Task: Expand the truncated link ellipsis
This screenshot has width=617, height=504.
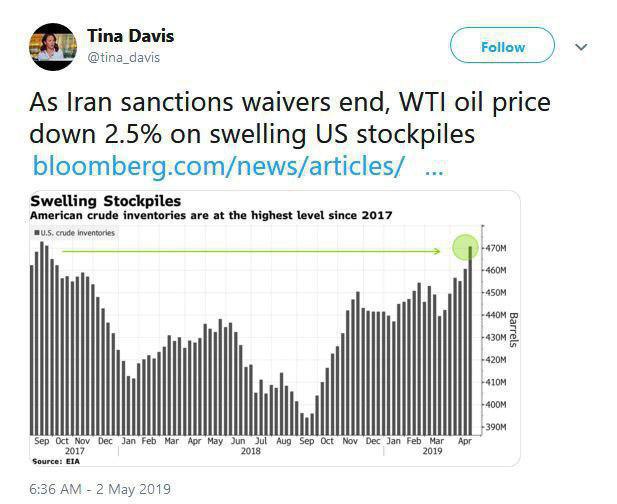Action: [x=434, y=165]
